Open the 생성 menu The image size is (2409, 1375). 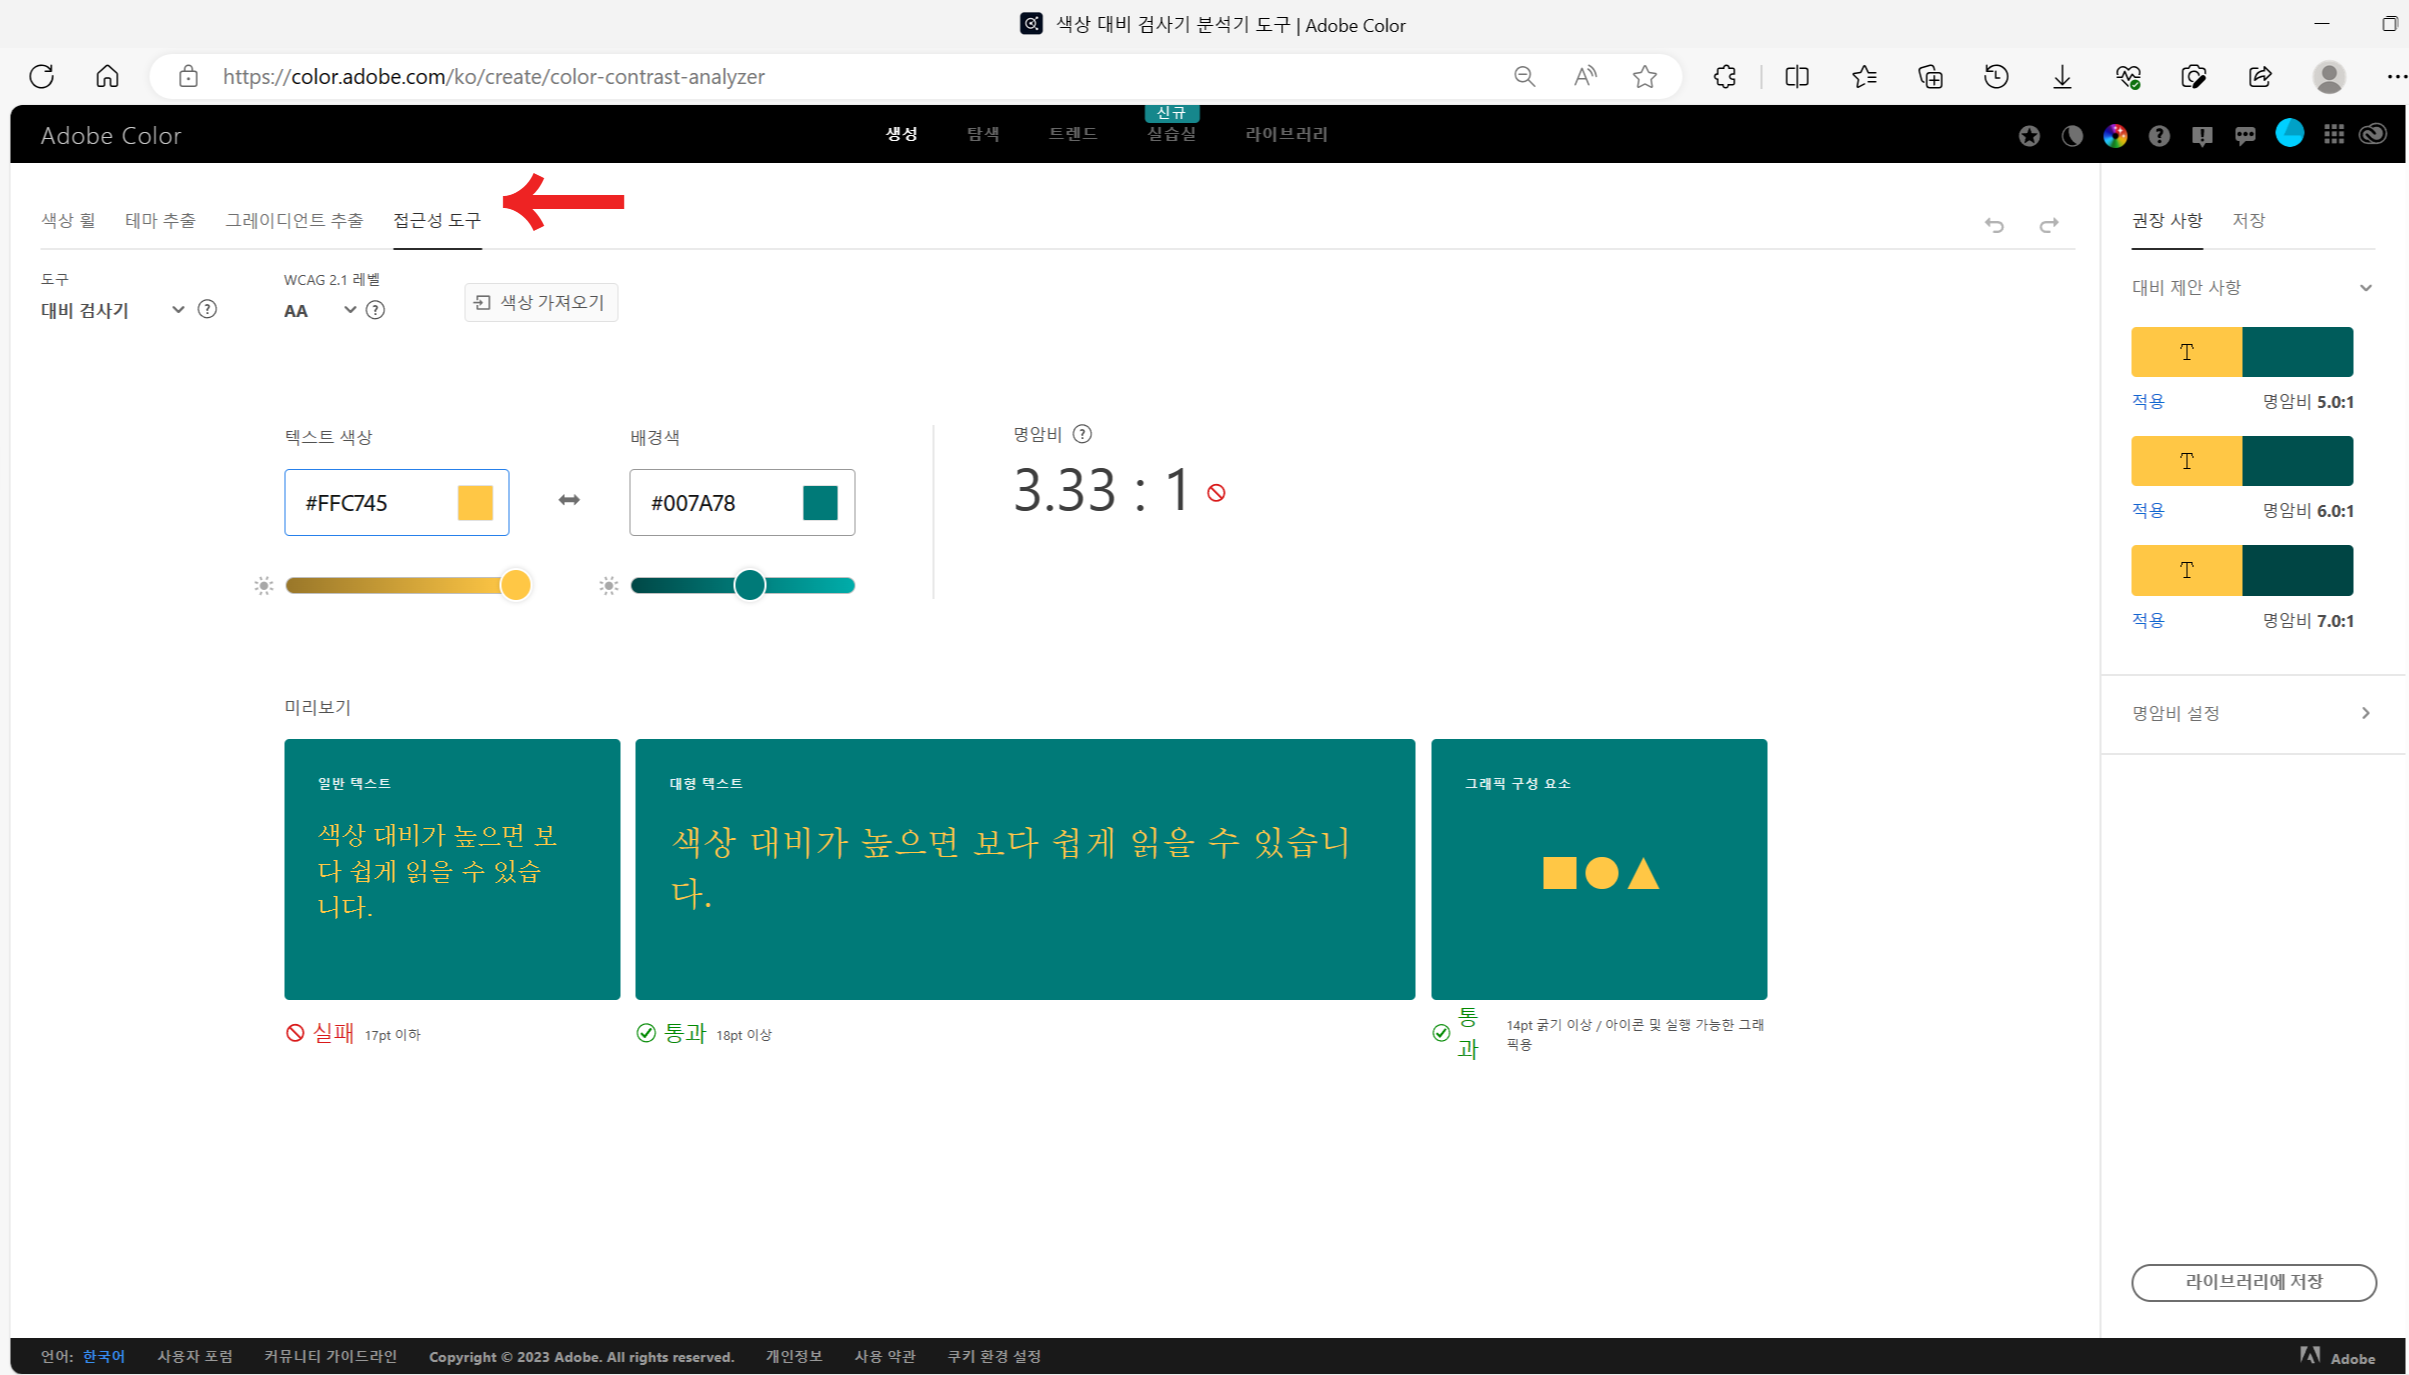coord(901,134)
